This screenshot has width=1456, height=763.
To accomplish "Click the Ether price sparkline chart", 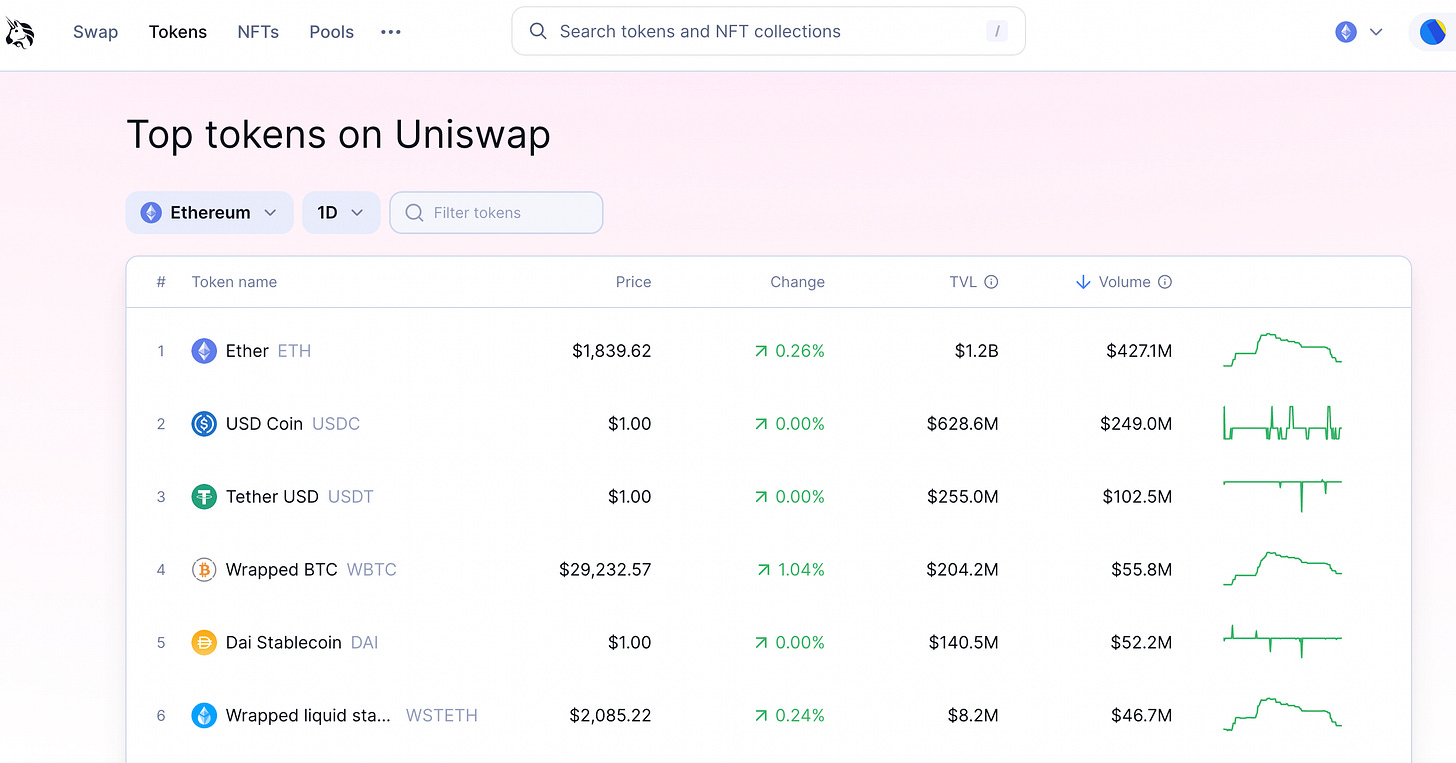I will click(x=1282, y=350).
